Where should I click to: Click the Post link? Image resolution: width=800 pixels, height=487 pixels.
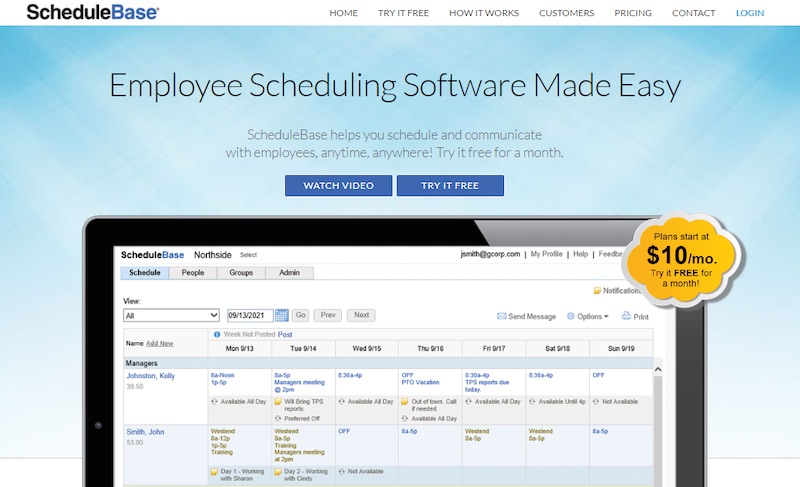tap(285, 335)
